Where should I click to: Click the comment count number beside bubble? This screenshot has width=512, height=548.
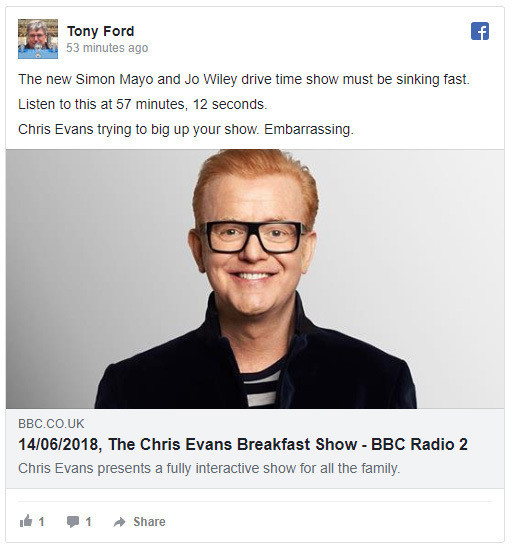click(x=88, y=522)
